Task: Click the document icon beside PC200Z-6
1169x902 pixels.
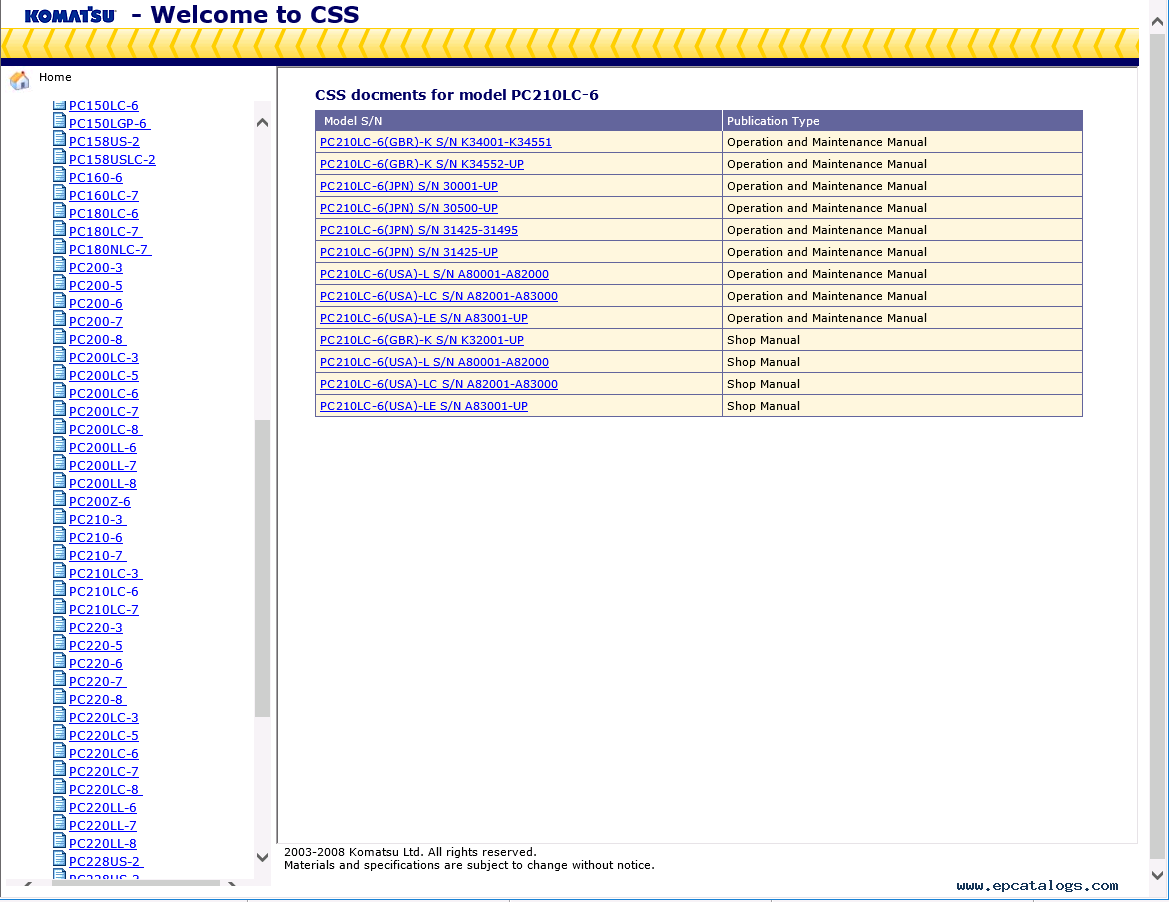Action: point(60,499)
